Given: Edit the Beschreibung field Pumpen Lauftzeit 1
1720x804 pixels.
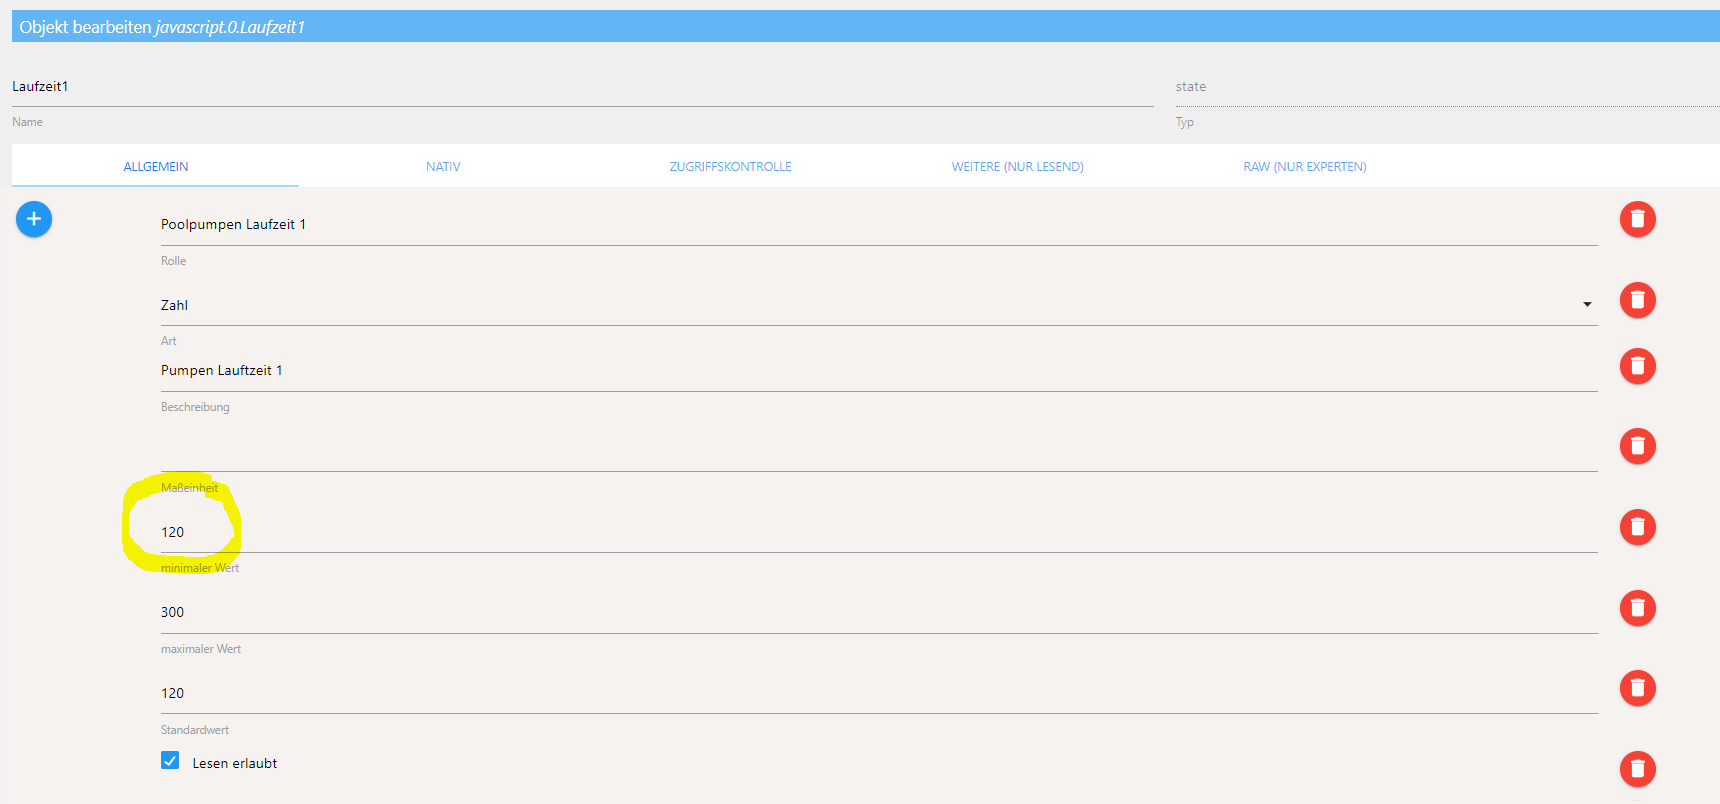Looking at the screenshot, I should click(x=879, y=371).
